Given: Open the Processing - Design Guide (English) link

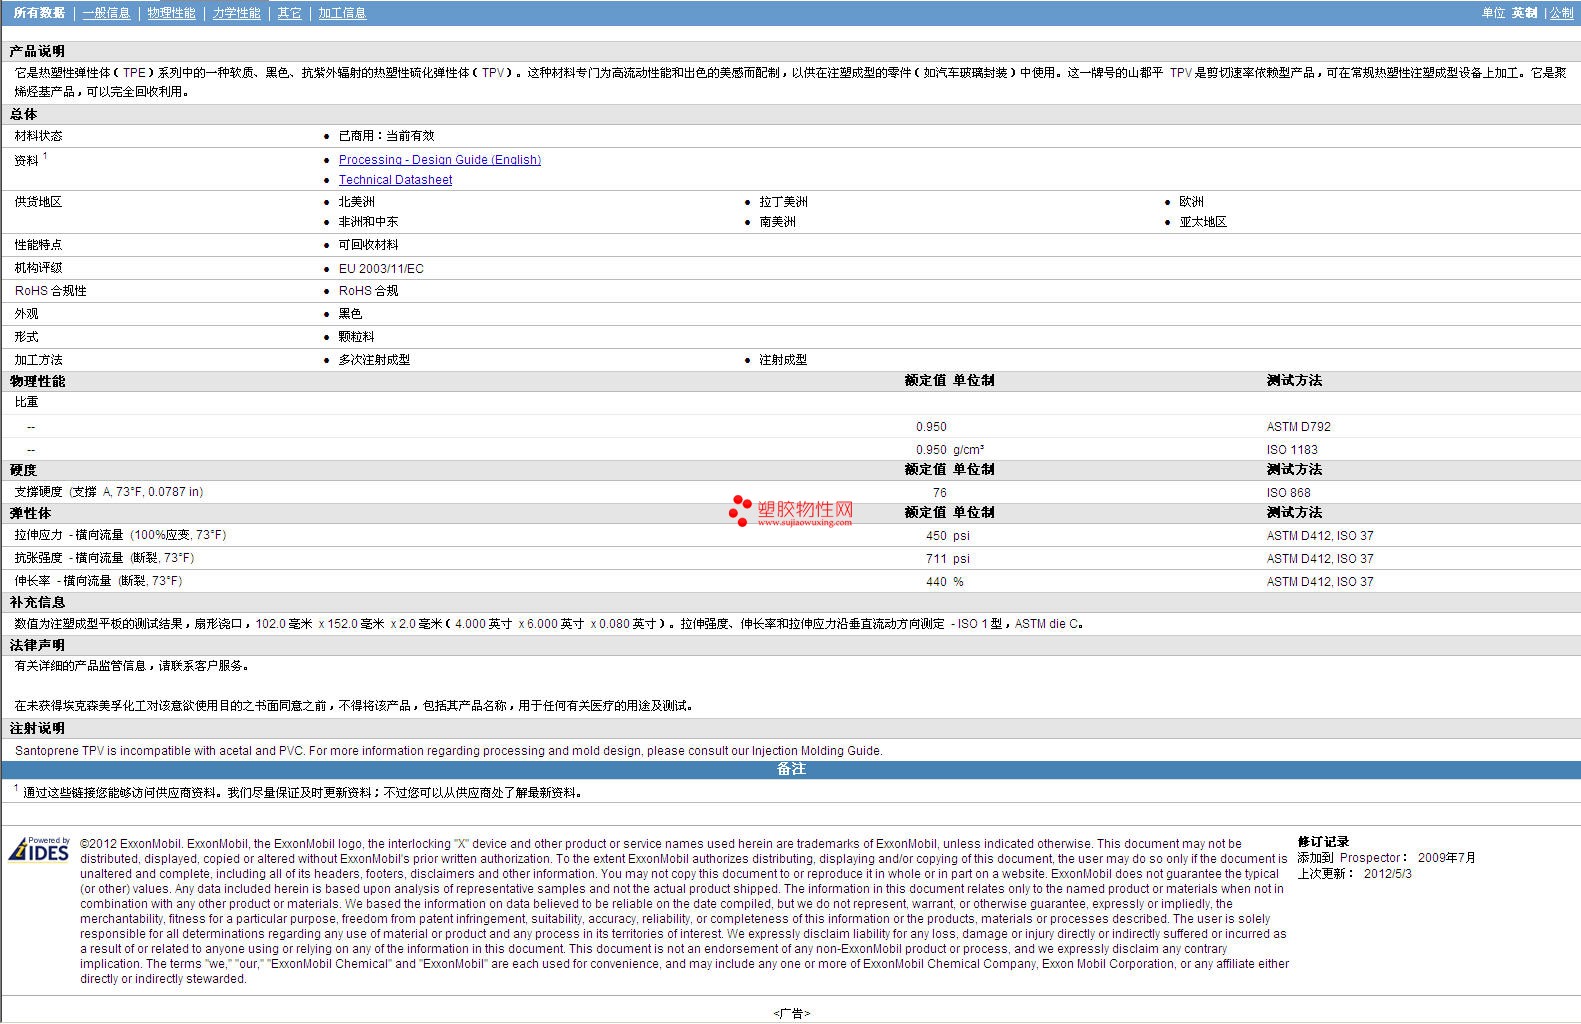Looking at the screenshot, I should [439, 160].
